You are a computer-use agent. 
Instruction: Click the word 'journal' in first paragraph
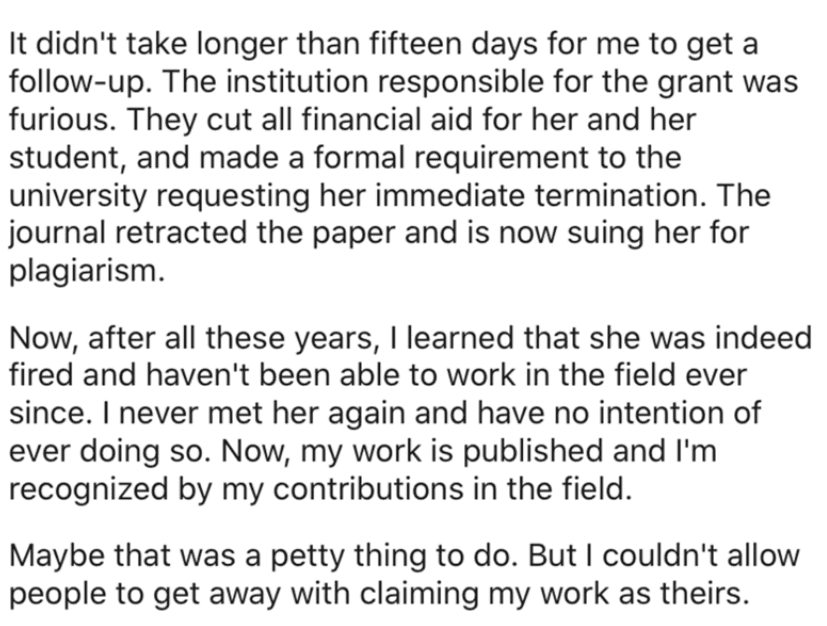(57, 235)
